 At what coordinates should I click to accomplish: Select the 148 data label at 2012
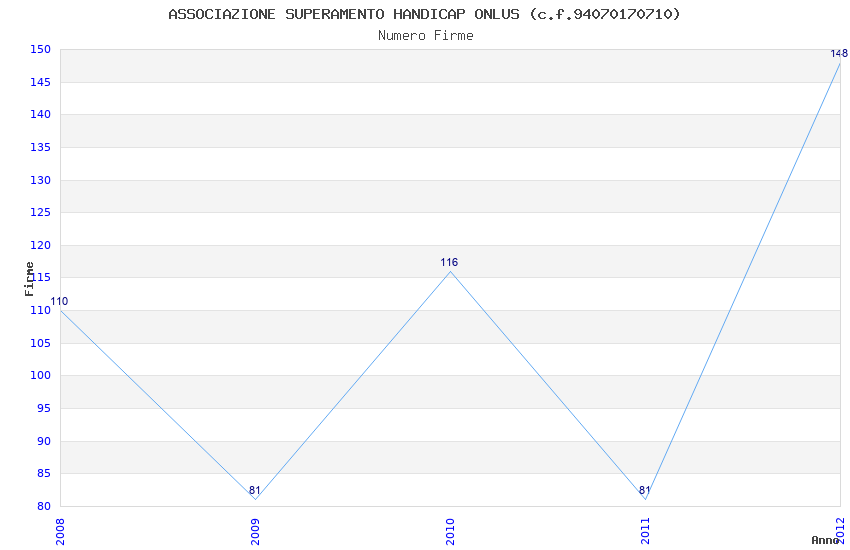[839, 54]
